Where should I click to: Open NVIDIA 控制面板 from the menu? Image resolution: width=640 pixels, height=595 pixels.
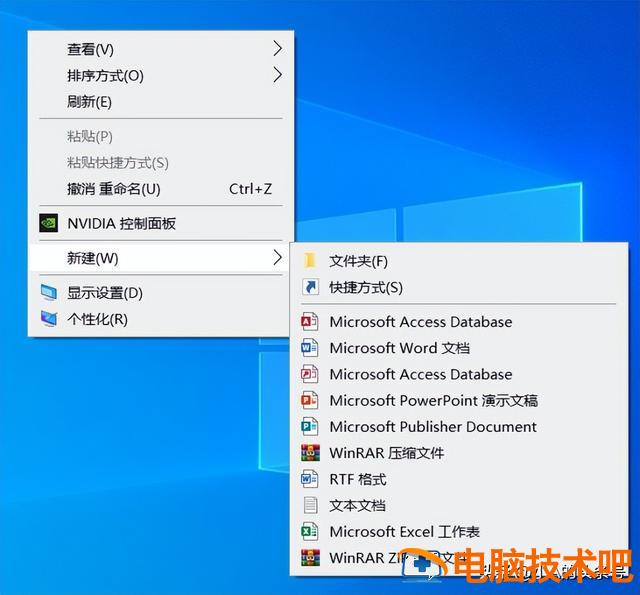click(x=161, y=223)
